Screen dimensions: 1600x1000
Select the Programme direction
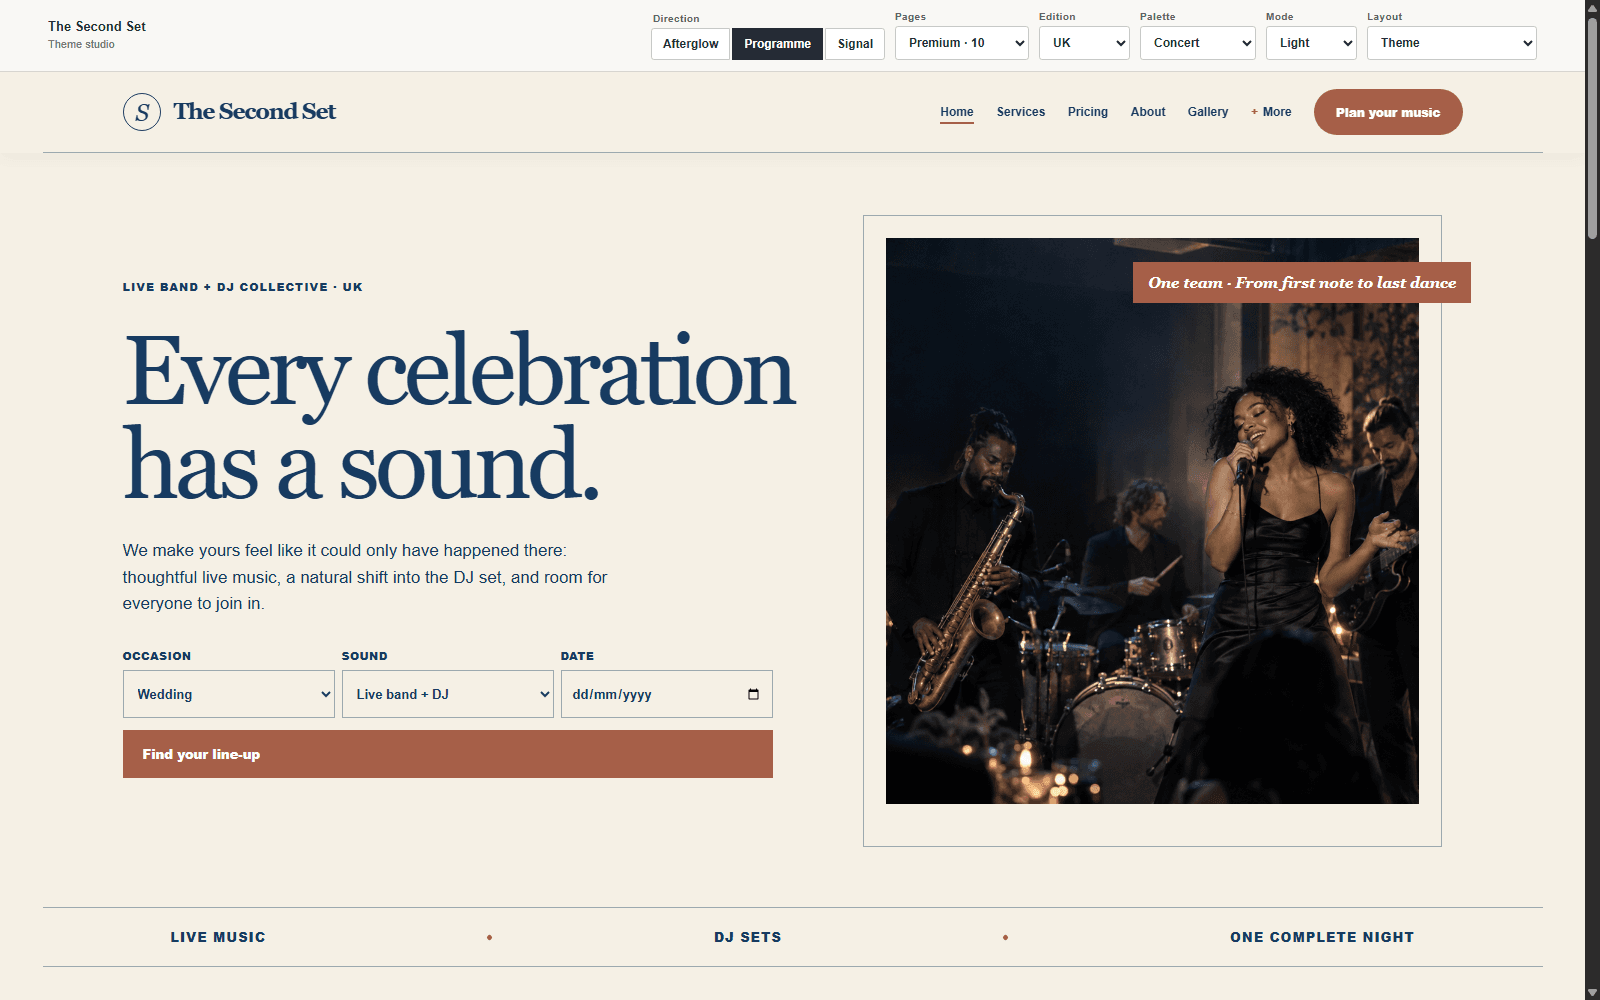pyautogui.click(x=777, y=44)
